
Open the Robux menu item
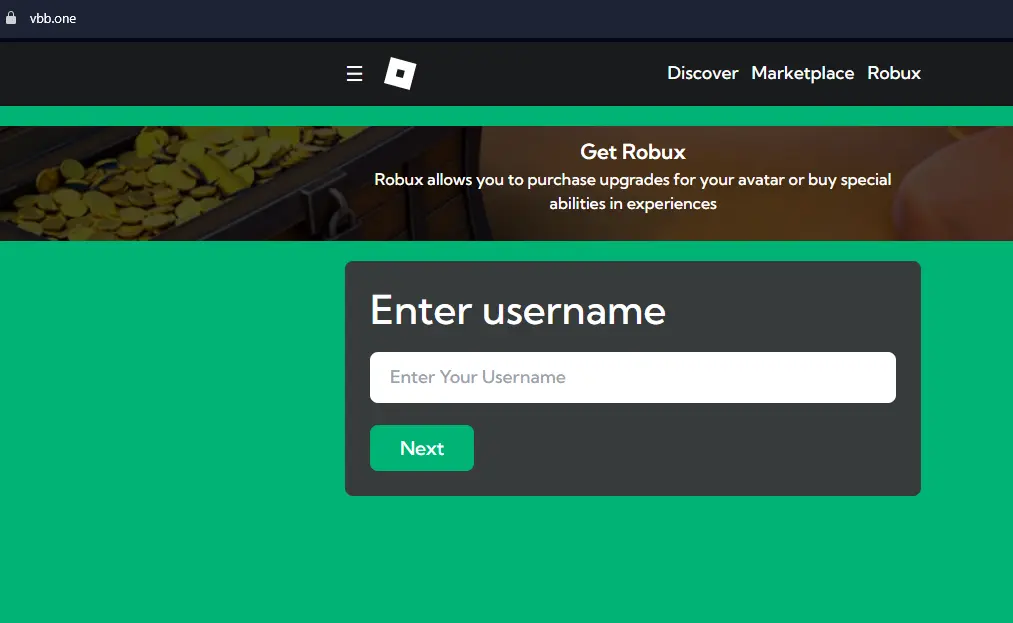893,73
